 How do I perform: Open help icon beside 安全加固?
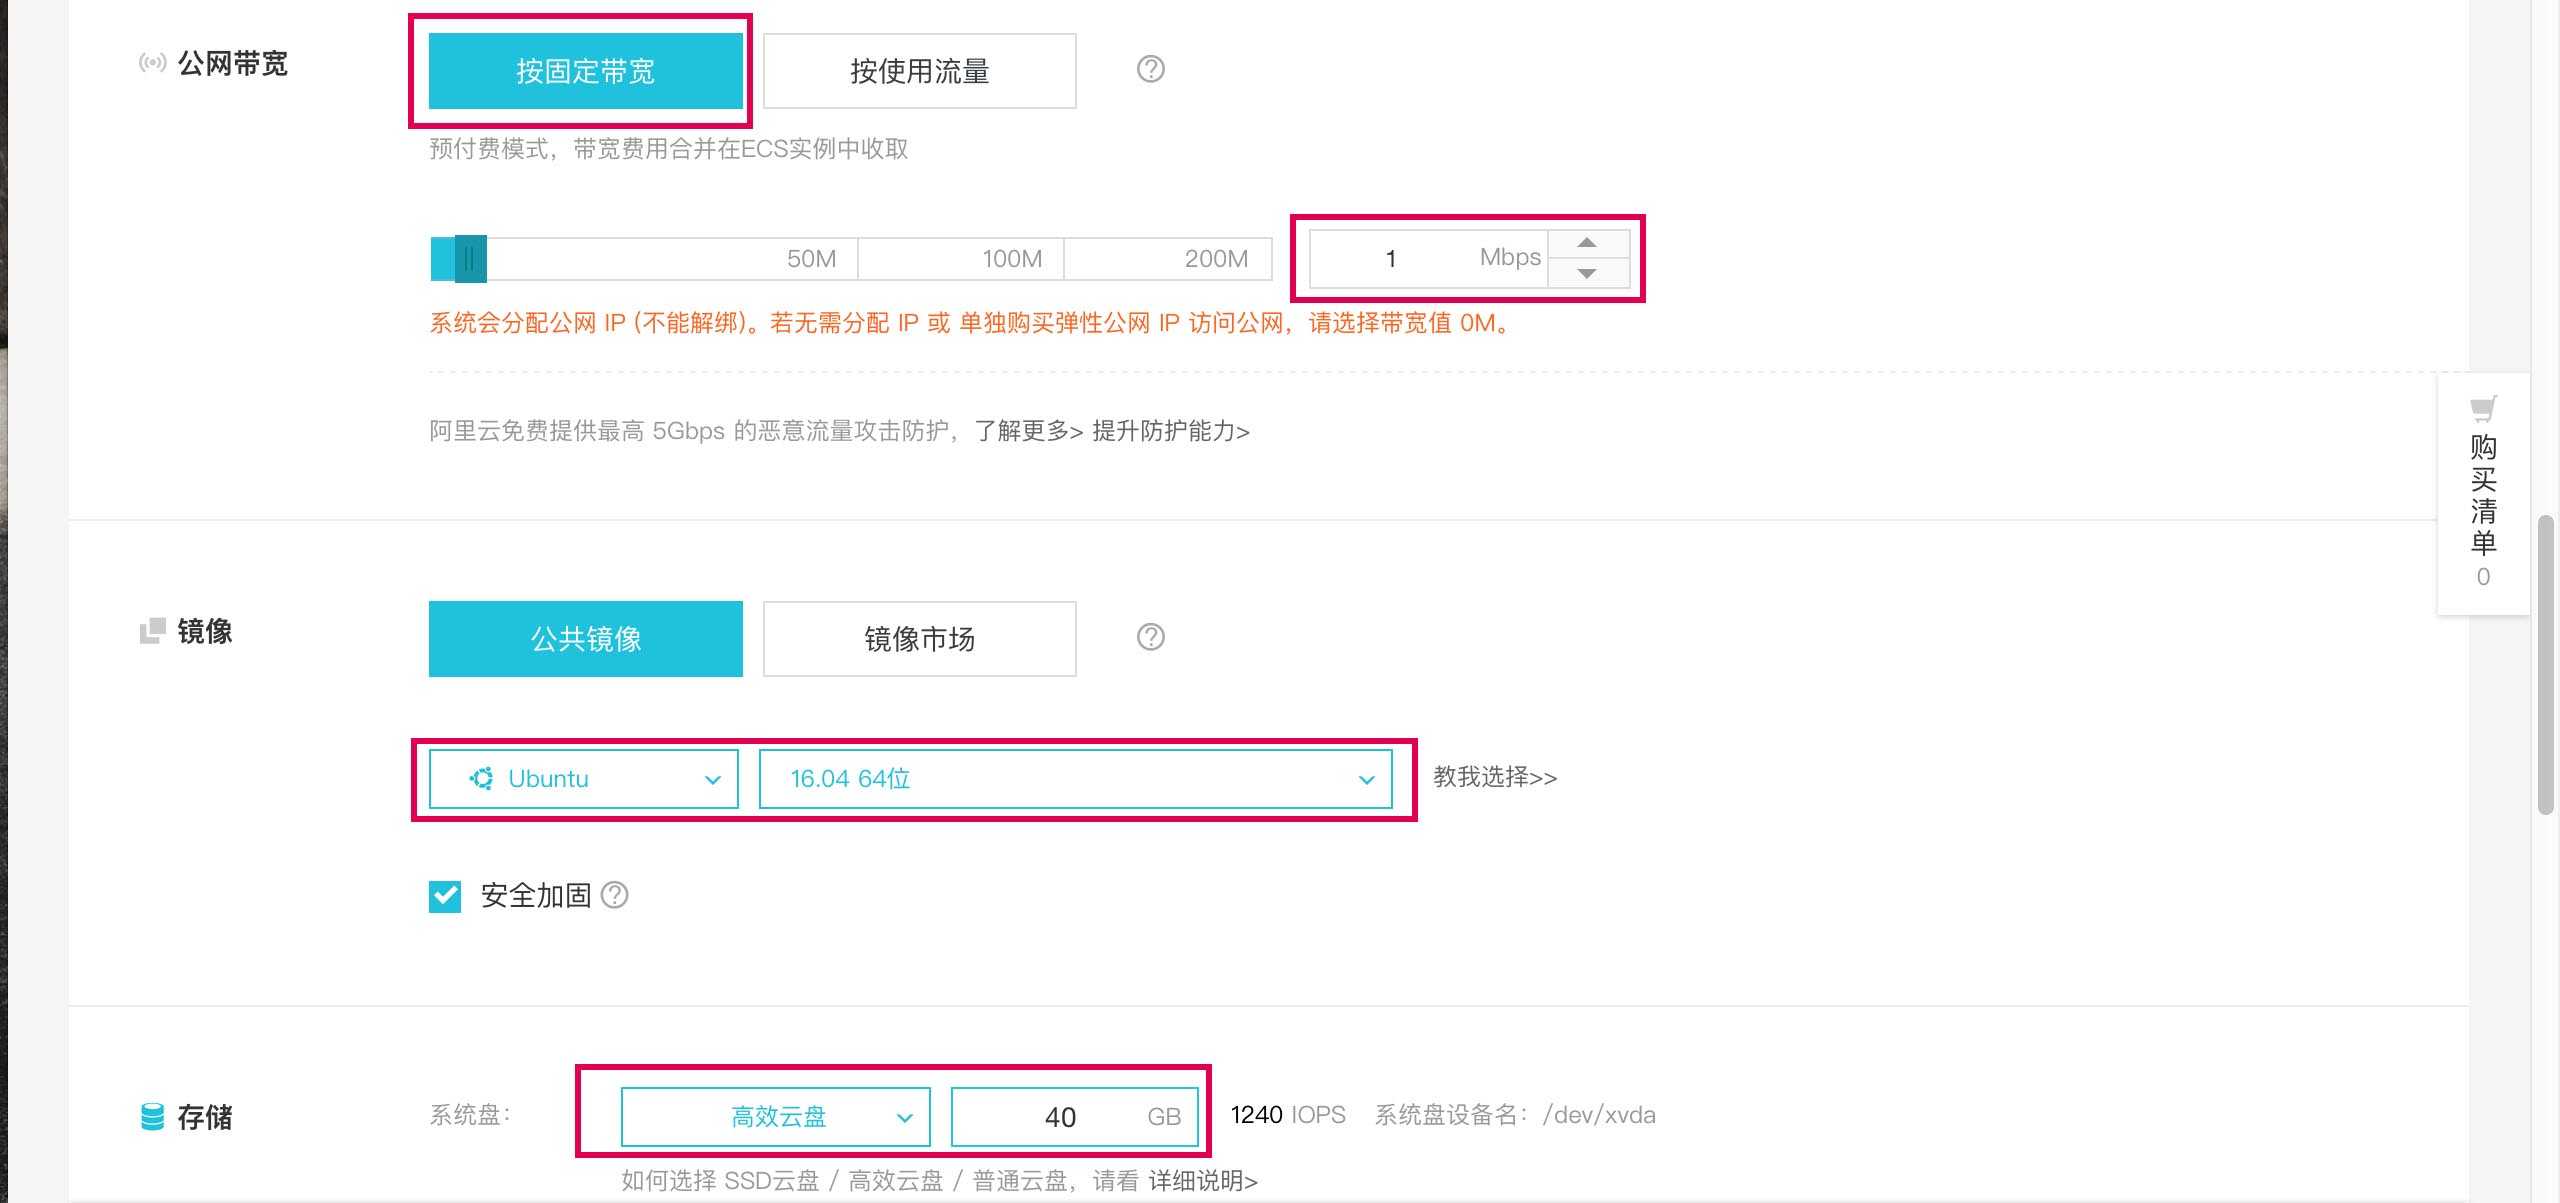[615, 895]
